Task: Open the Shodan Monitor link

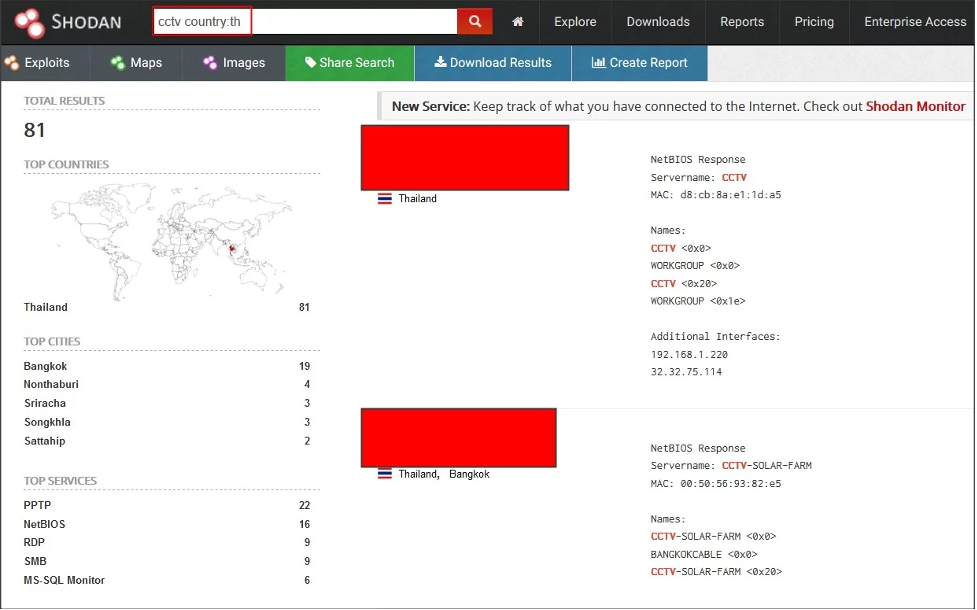Action: coord(915,107)
